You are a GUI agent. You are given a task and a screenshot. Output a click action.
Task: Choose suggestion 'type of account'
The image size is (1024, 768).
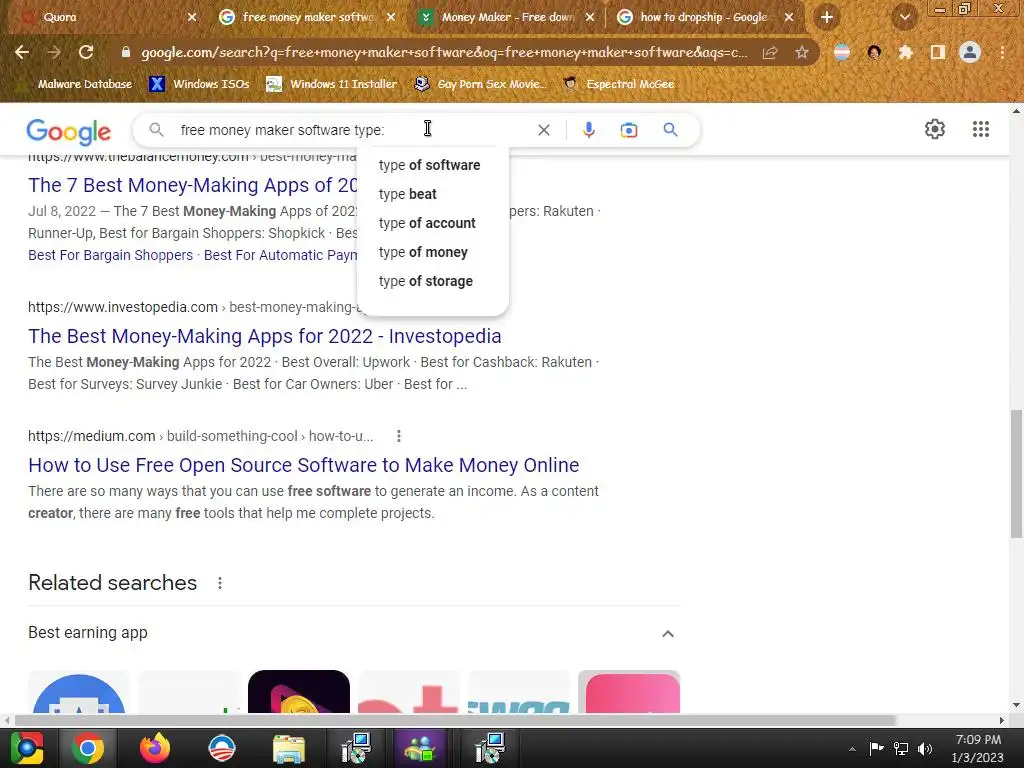point(427,223)
